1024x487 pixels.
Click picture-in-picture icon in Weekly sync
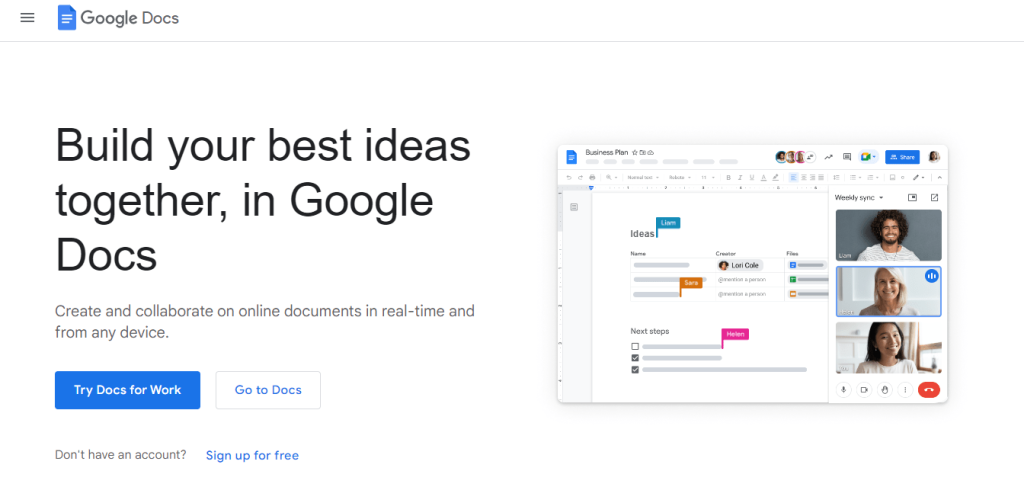[912, 197]
